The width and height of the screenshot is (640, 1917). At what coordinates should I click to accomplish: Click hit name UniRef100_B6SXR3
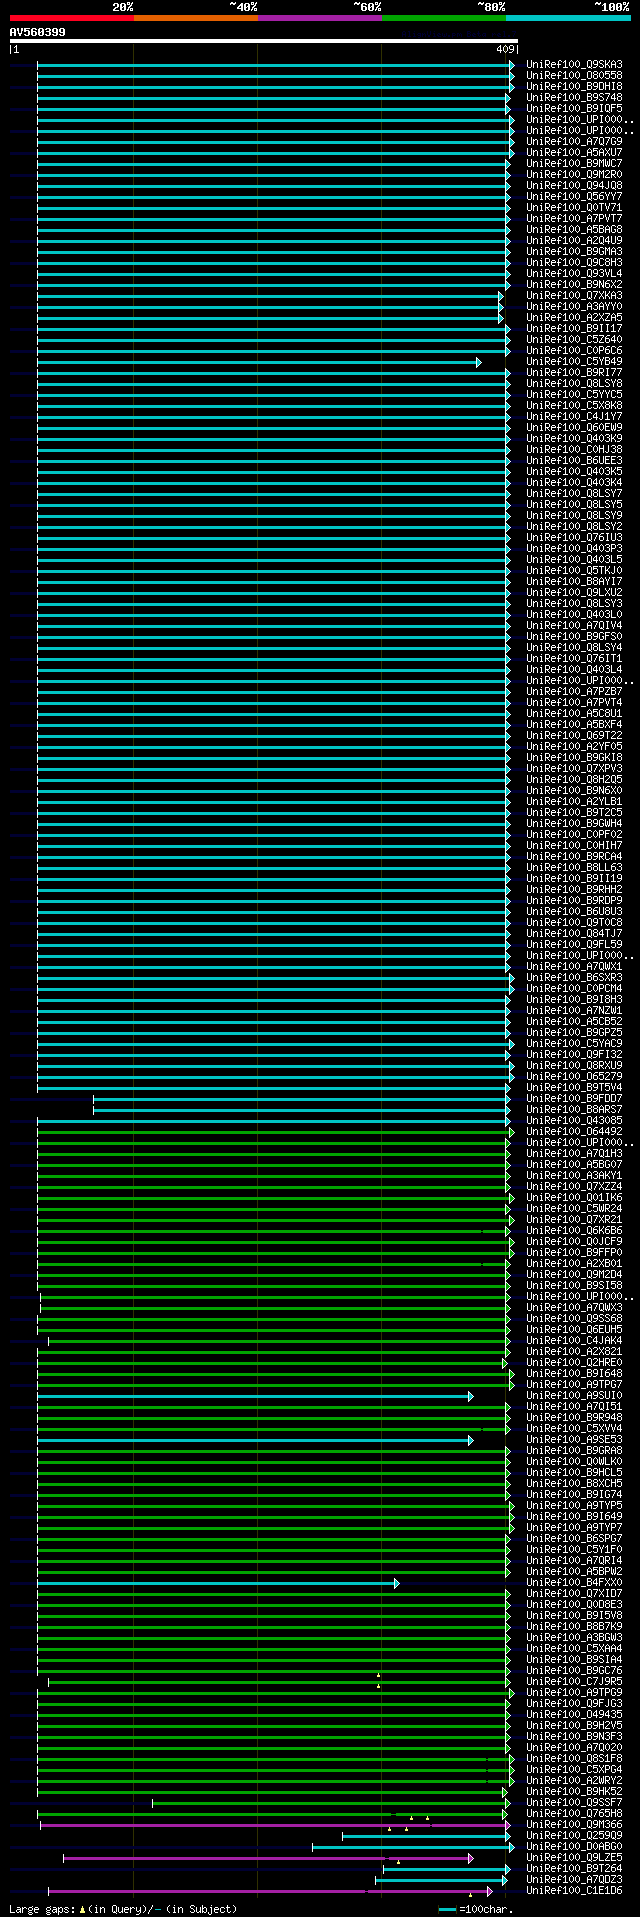pos(574,978)
